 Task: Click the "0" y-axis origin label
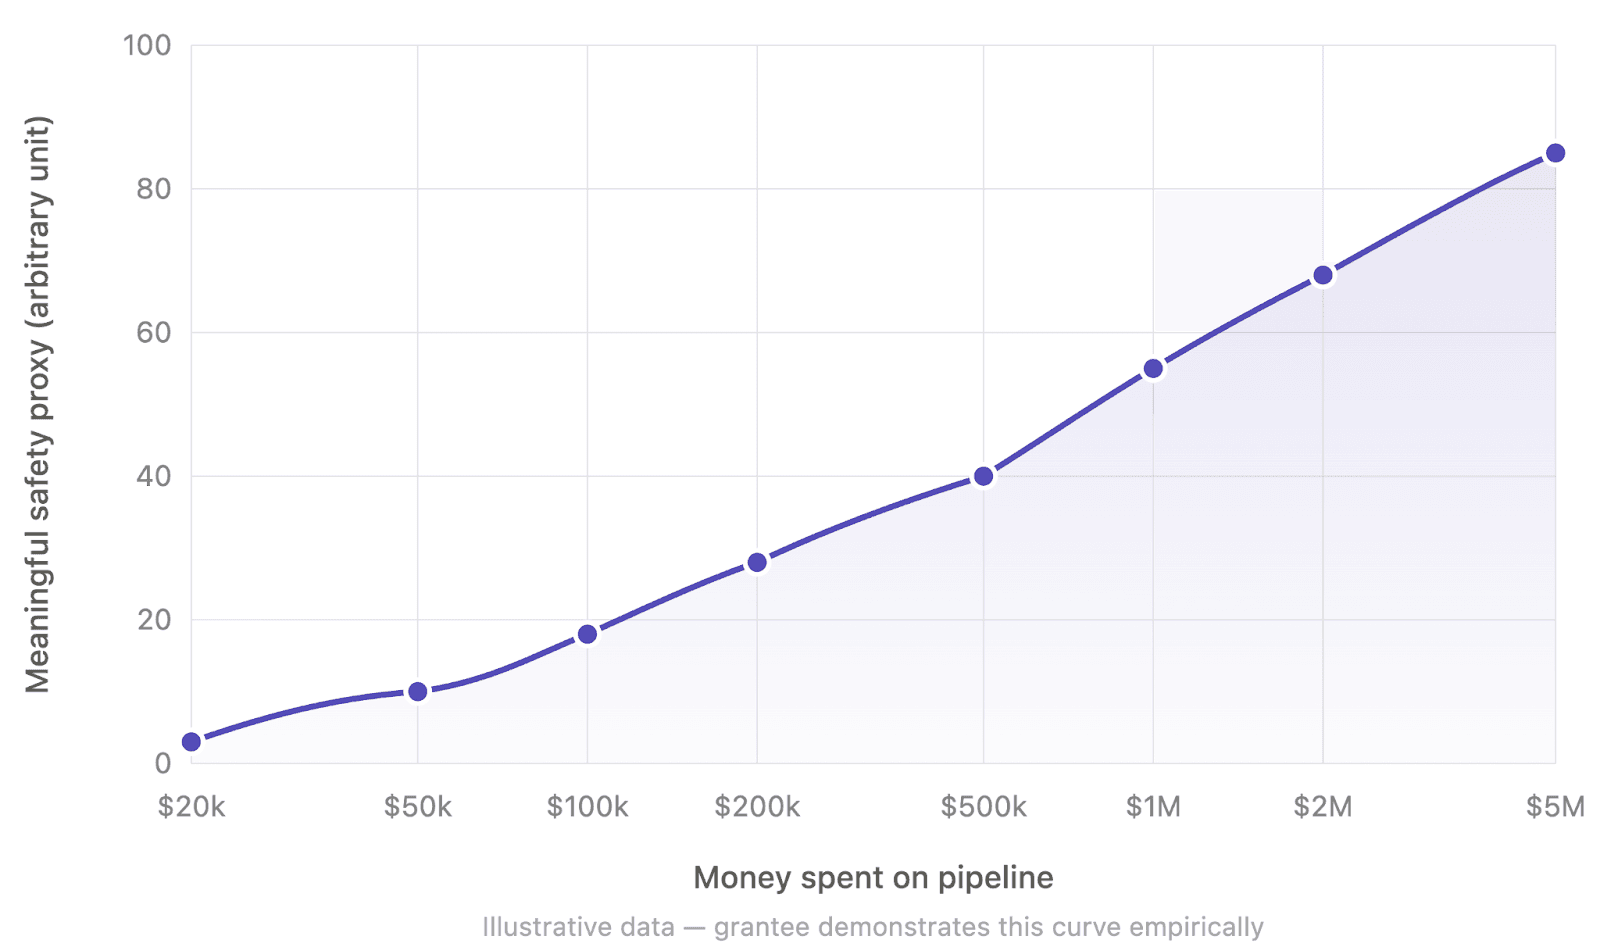pyautogui.click(x=162, y=763)
